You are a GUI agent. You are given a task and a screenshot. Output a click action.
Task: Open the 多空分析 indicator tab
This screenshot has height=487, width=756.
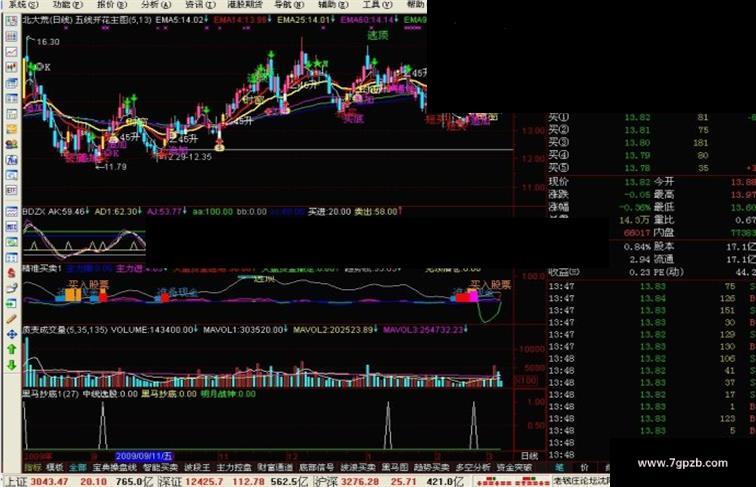tap(473, 467)
